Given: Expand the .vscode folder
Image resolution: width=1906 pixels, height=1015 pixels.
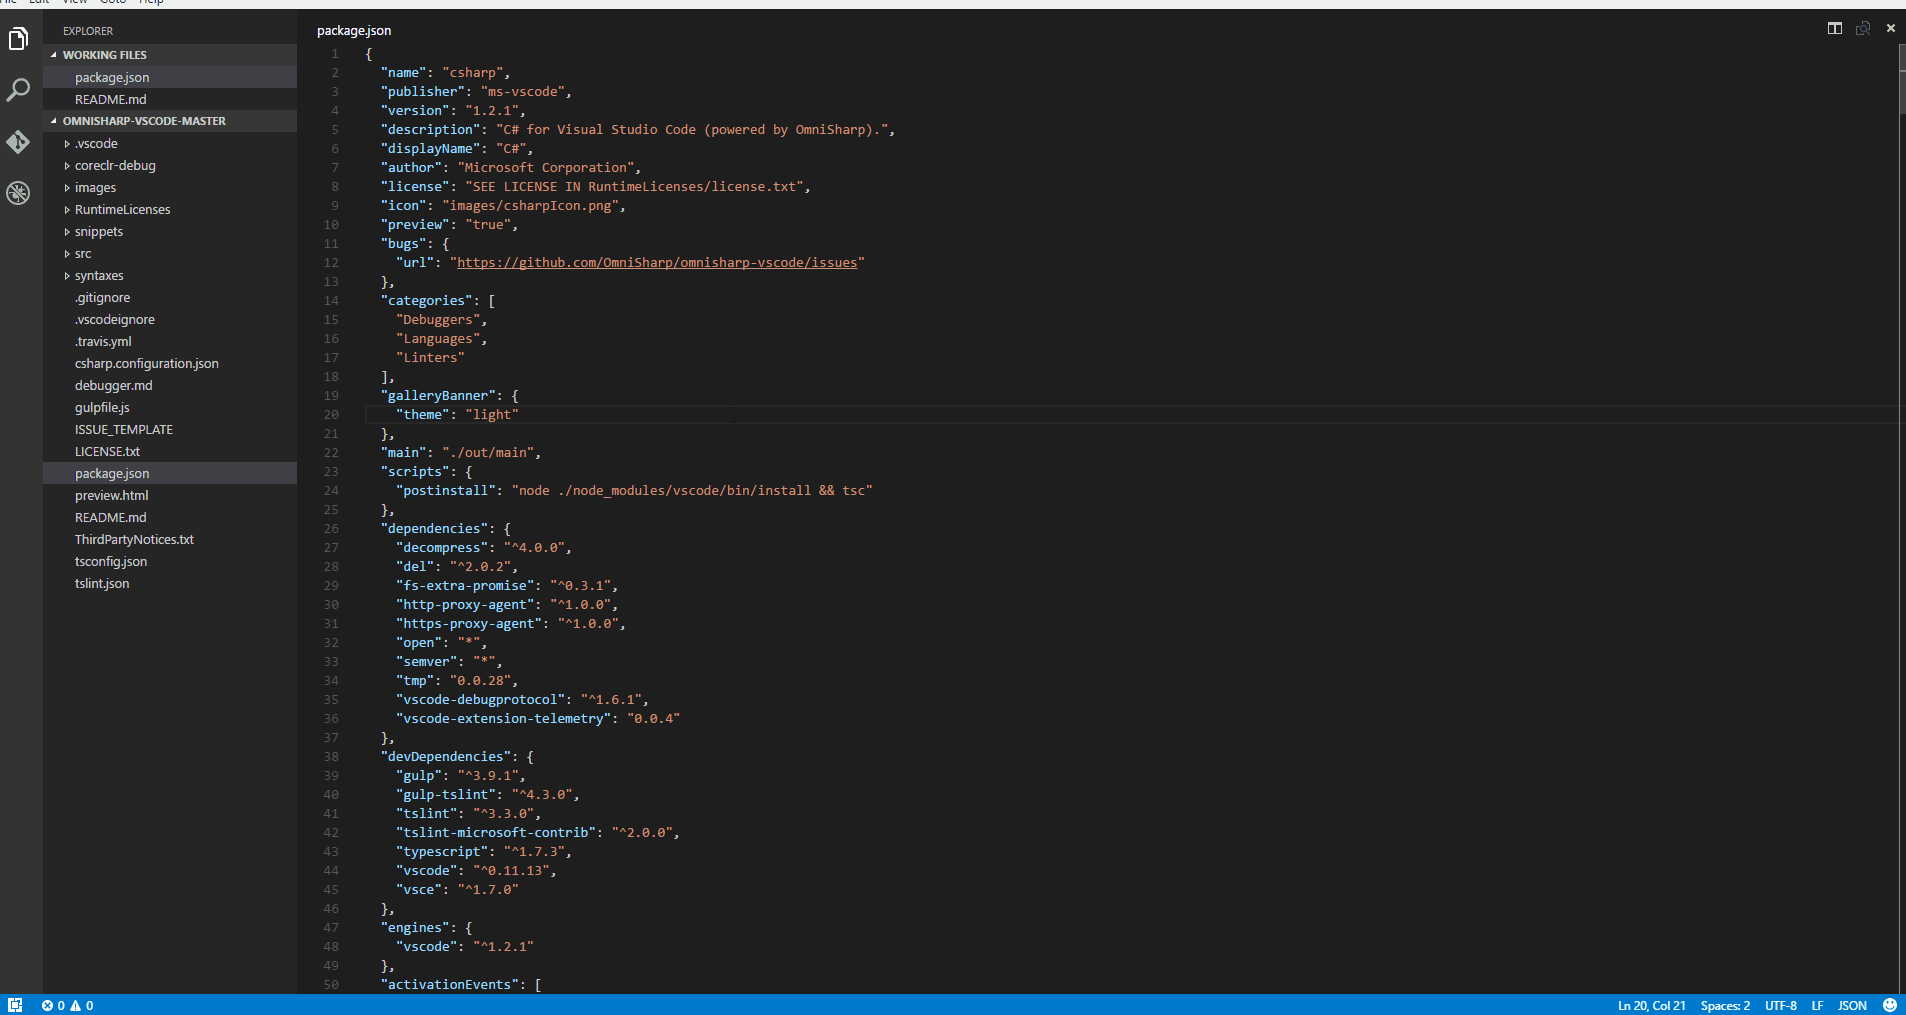Looking at the screenshot, I should 96,144.
